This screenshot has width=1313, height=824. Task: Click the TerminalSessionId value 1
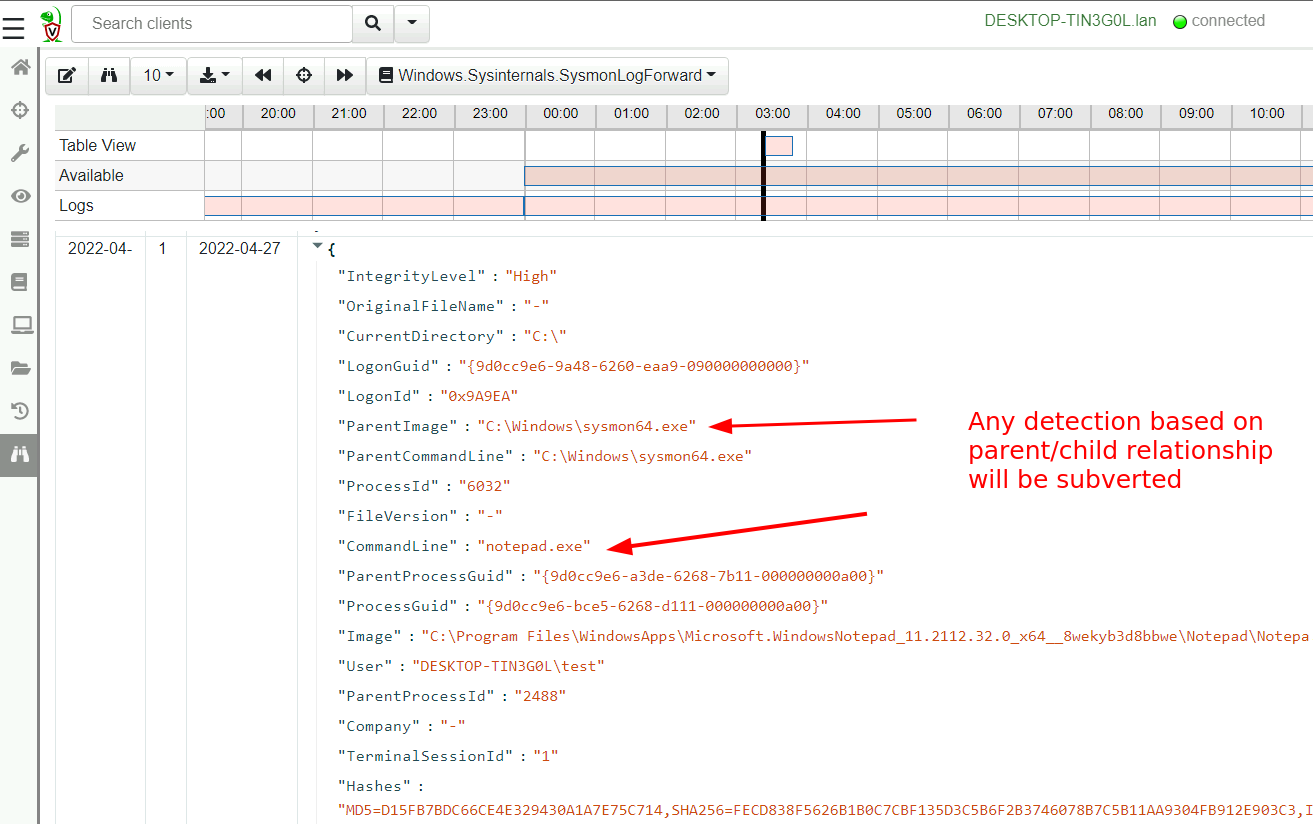[x=544, y=756]
